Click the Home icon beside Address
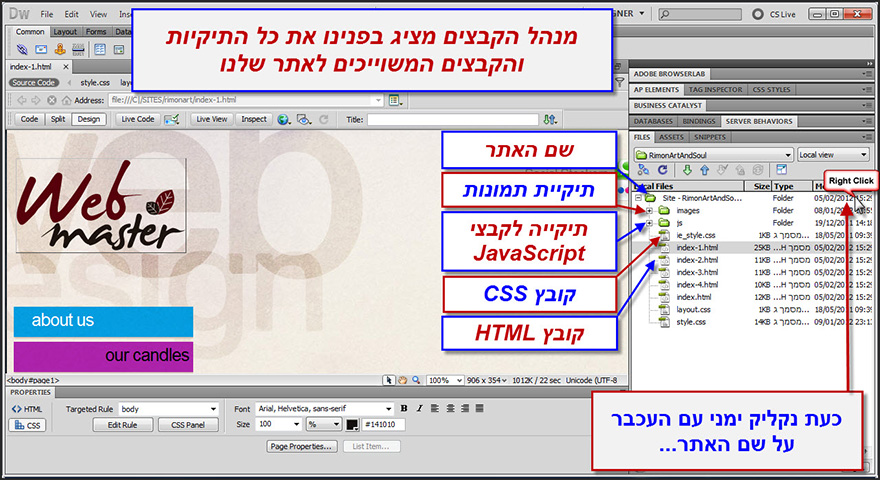This screenshot has width=880, height=480. [x=66, y=100]
